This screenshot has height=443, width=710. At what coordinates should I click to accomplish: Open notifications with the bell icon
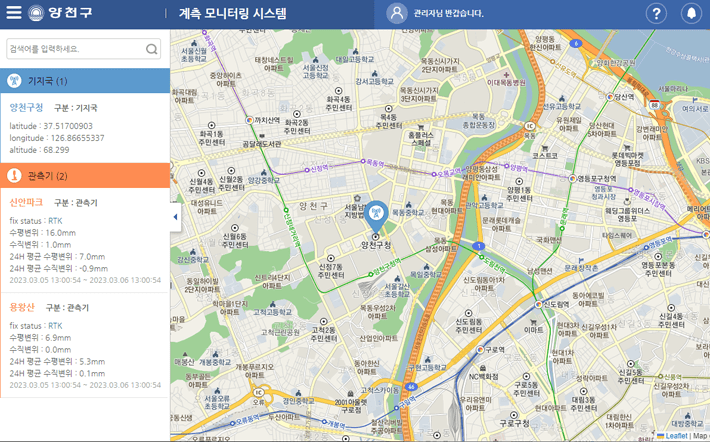tap(691, 14)
